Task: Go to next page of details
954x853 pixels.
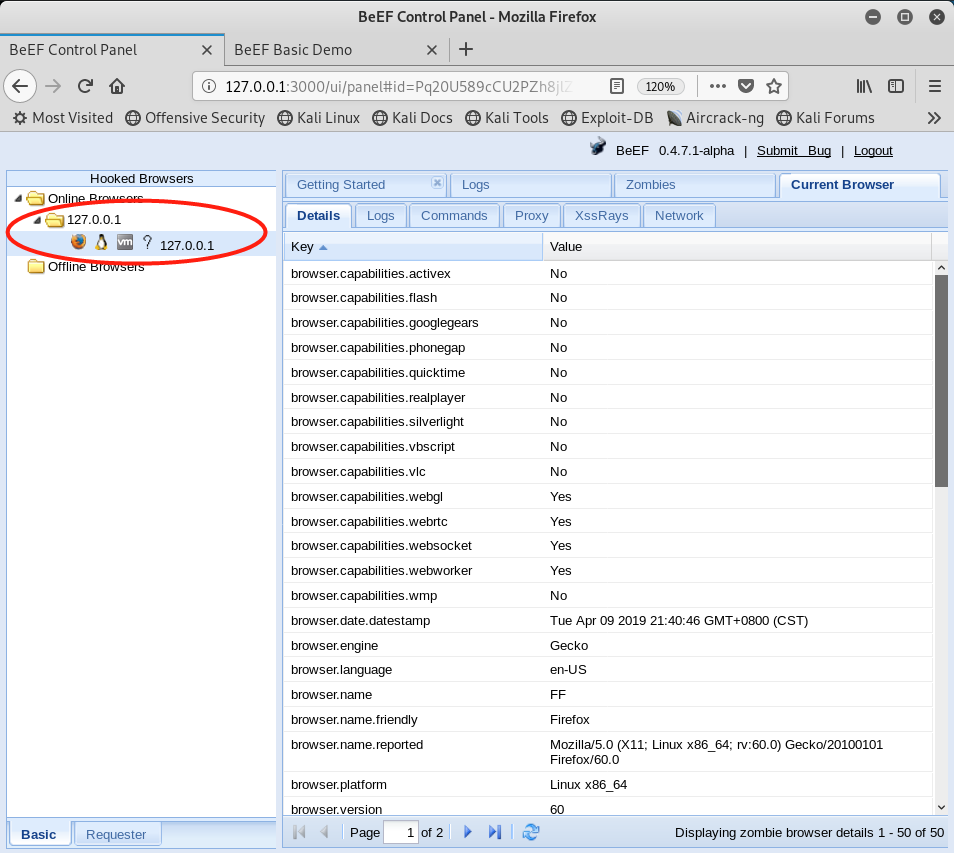Action: coord(467,832)
